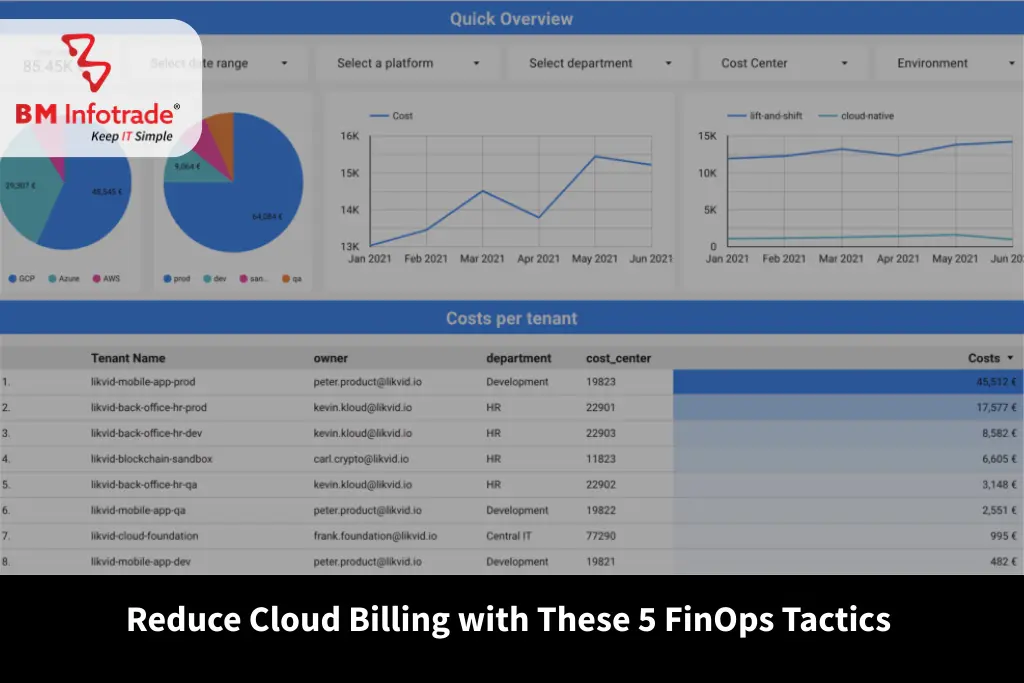Click the sort arrow icon on the Costs column
The width and height of the screenshot is (1024, 683).
[1010, 357]
